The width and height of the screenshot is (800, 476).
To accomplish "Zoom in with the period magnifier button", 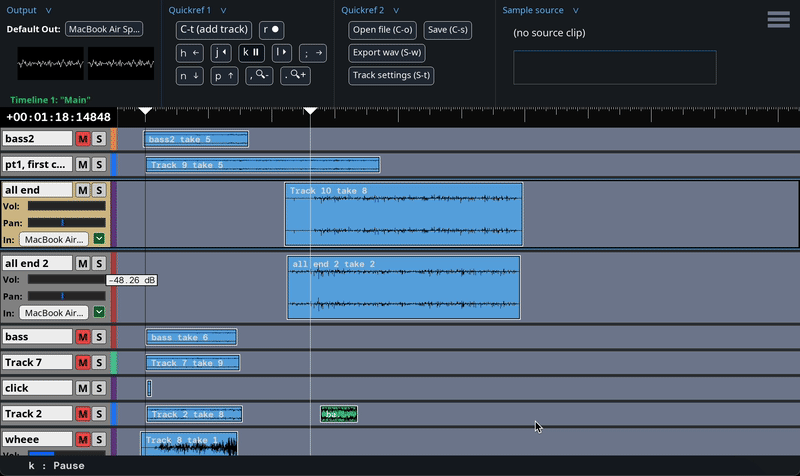I will pos(295,76).
